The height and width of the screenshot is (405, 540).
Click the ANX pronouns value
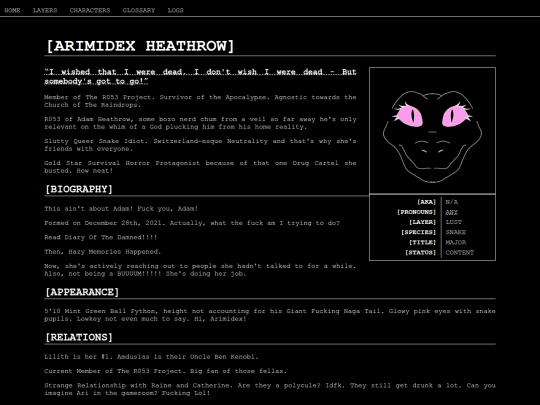tap(451, 212)
